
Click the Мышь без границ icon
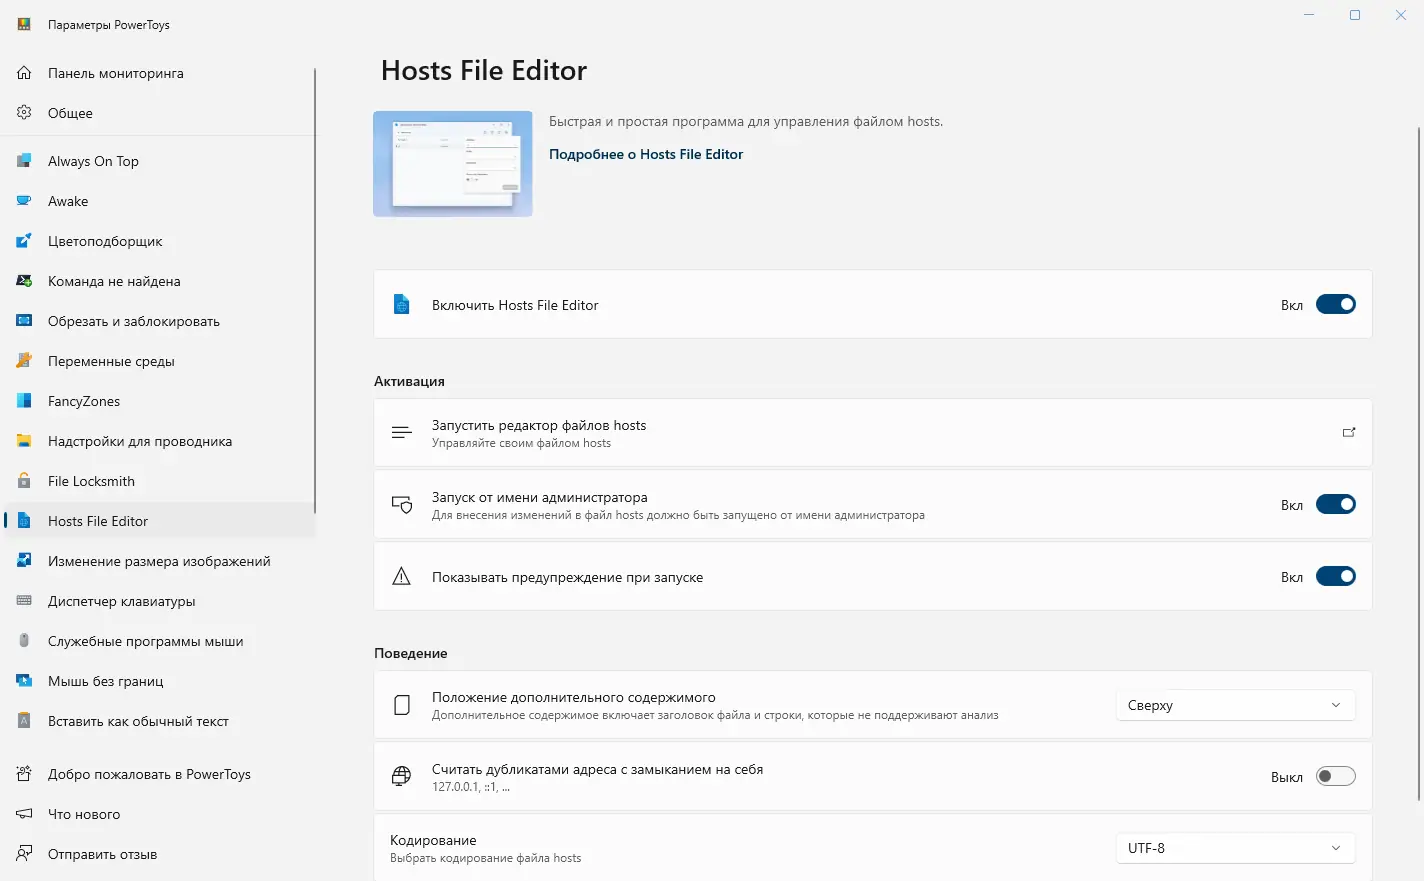tap(24, 681)
